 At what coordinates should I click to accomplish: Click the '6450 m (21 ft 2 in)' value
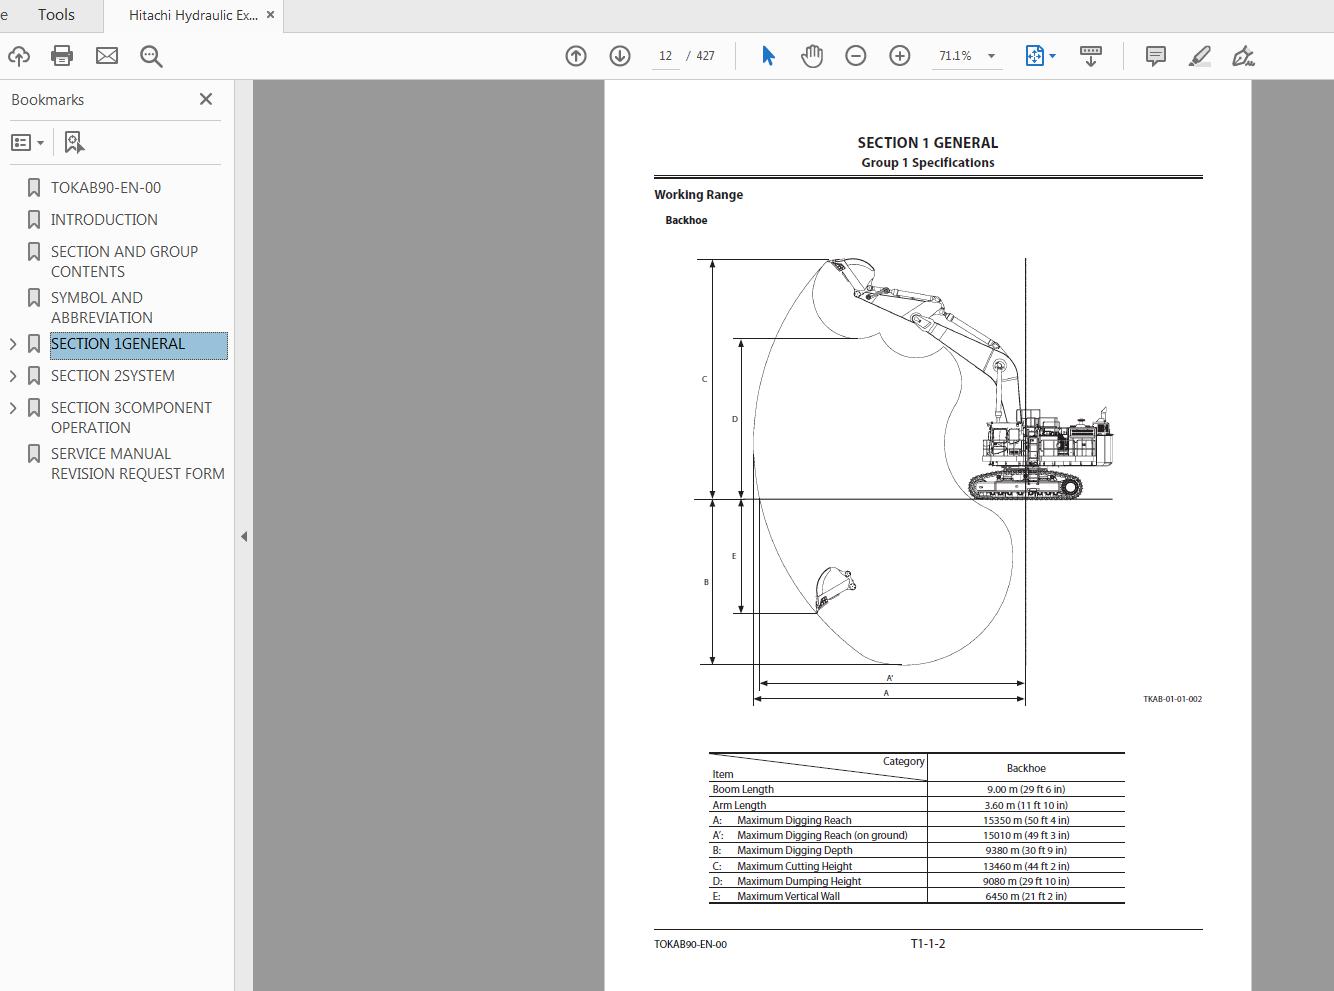(x=1026, y=897)
